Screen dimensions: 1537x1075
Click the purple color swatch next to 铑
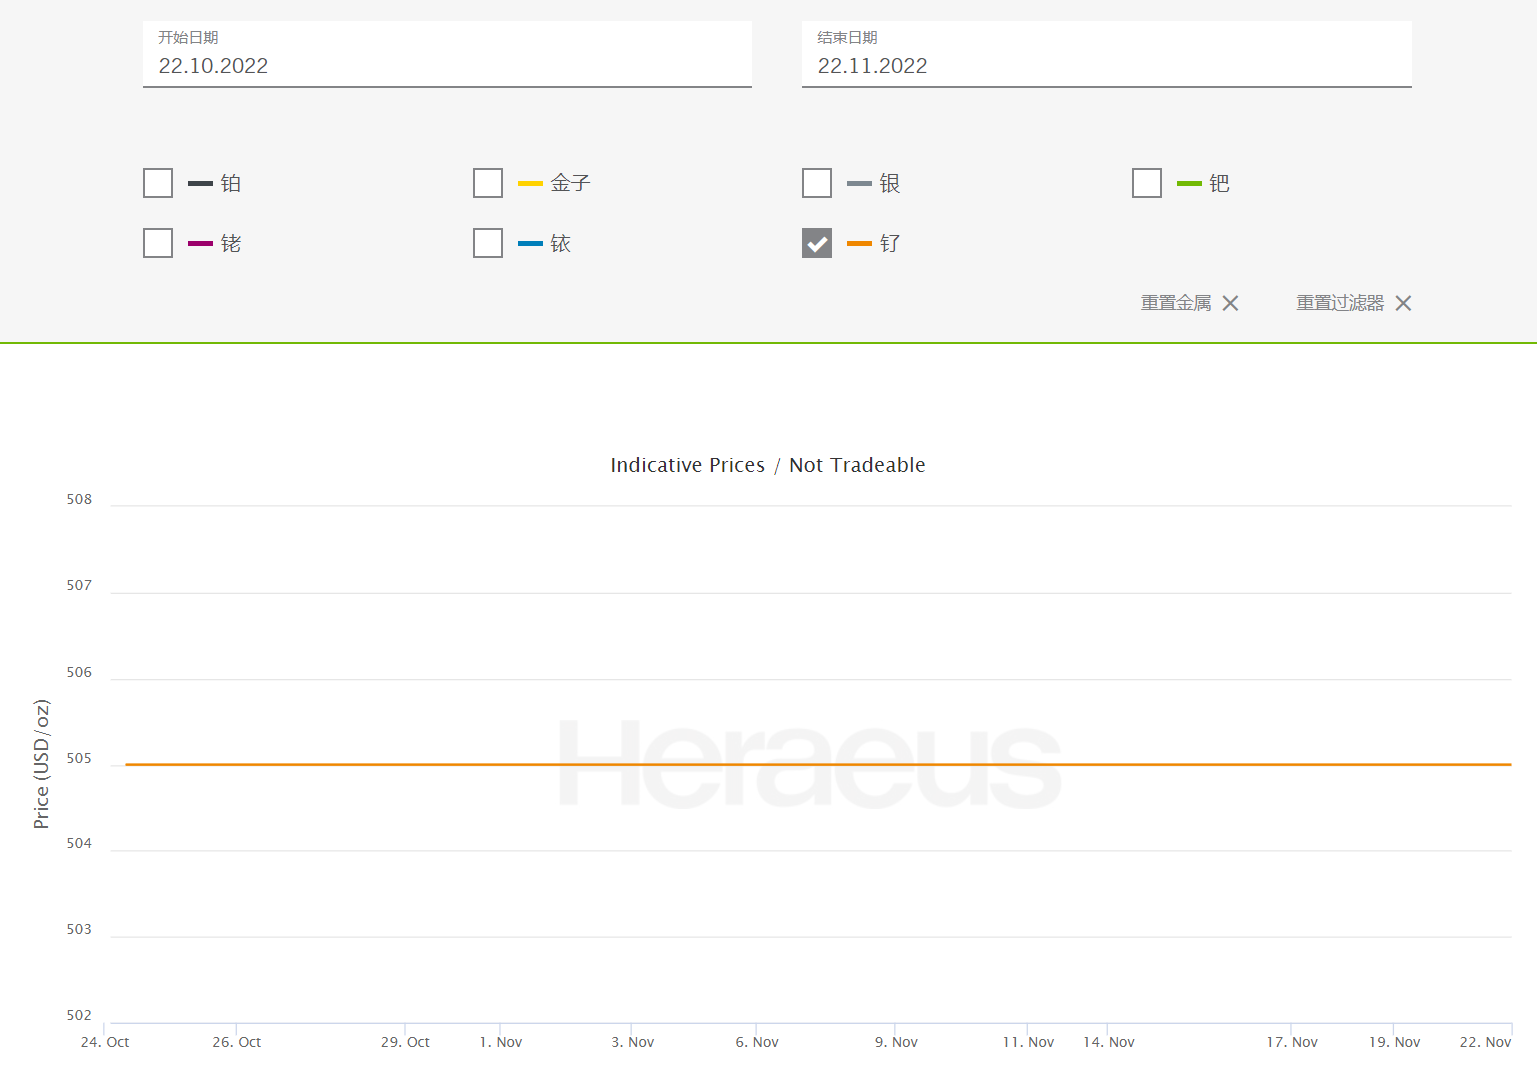[x=200, y=243]
